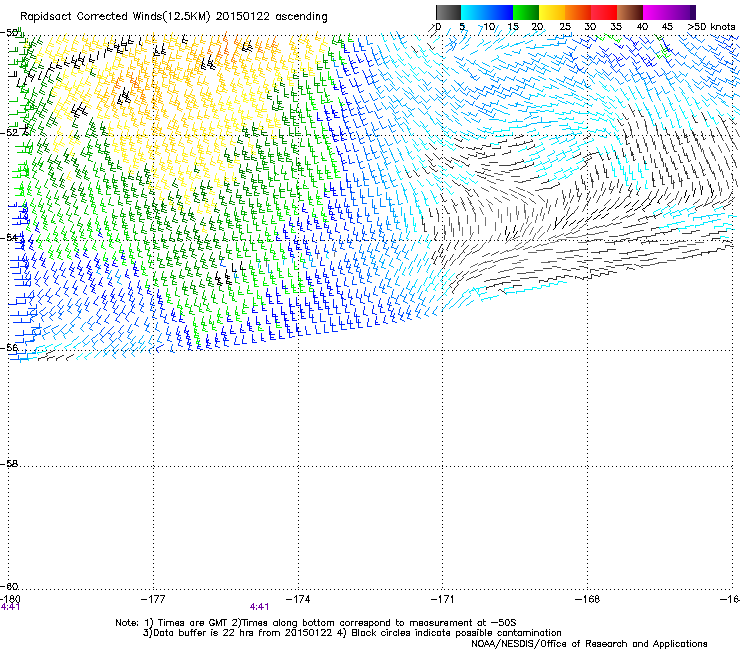Image resolution: width=740 pixels, height=650 pixels.
Task: Click the legend label '40'
Action: [x=642, y=26]
